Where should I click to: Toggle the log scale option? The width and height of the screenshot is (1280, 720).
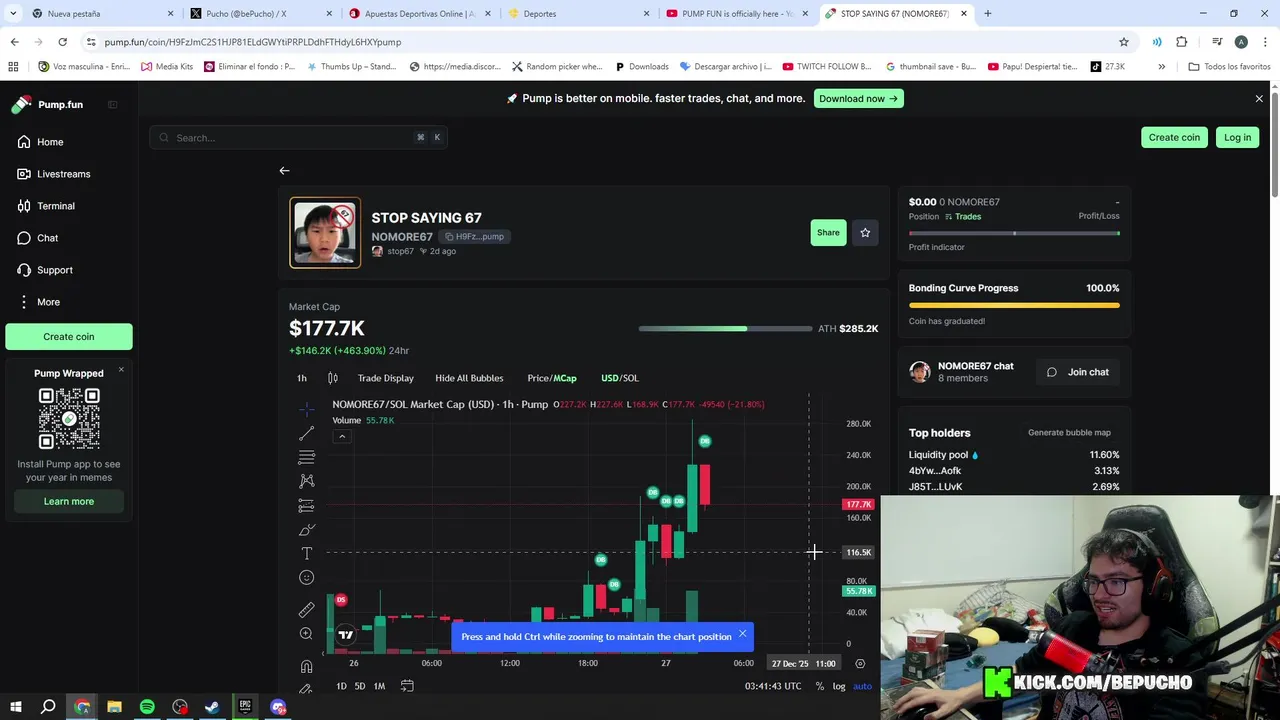(839, 686)
